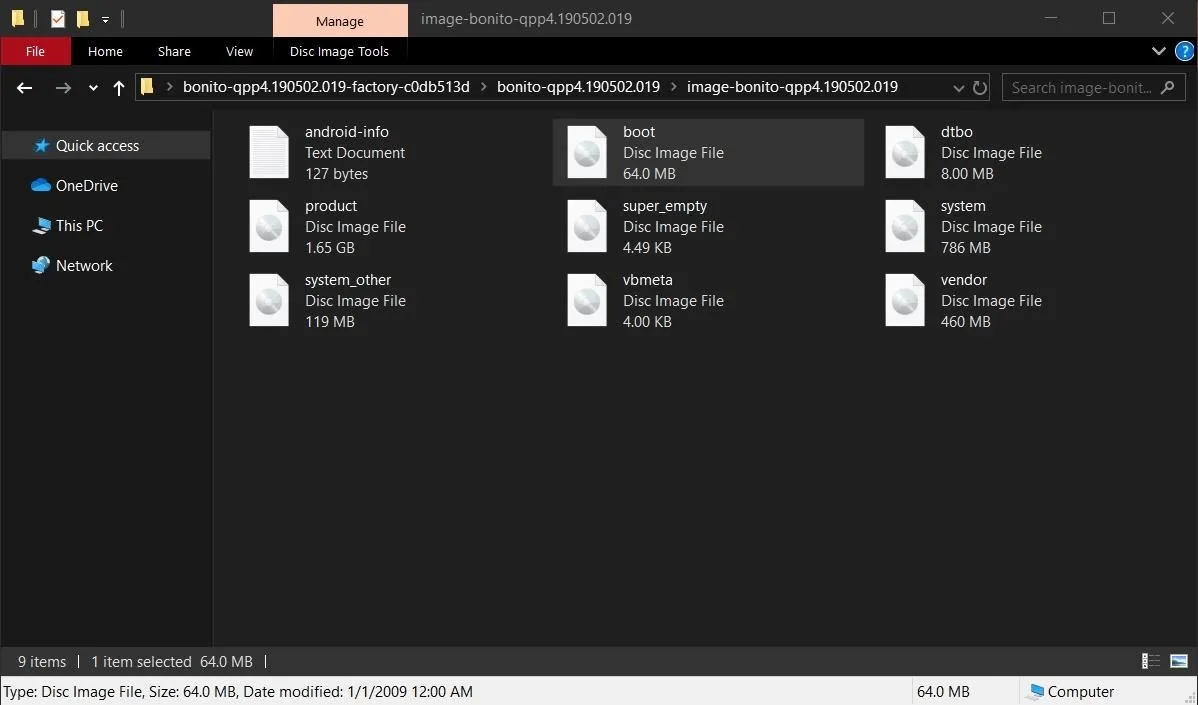
Task: Click the 119 MB size text
Action: tap(330, 322)
